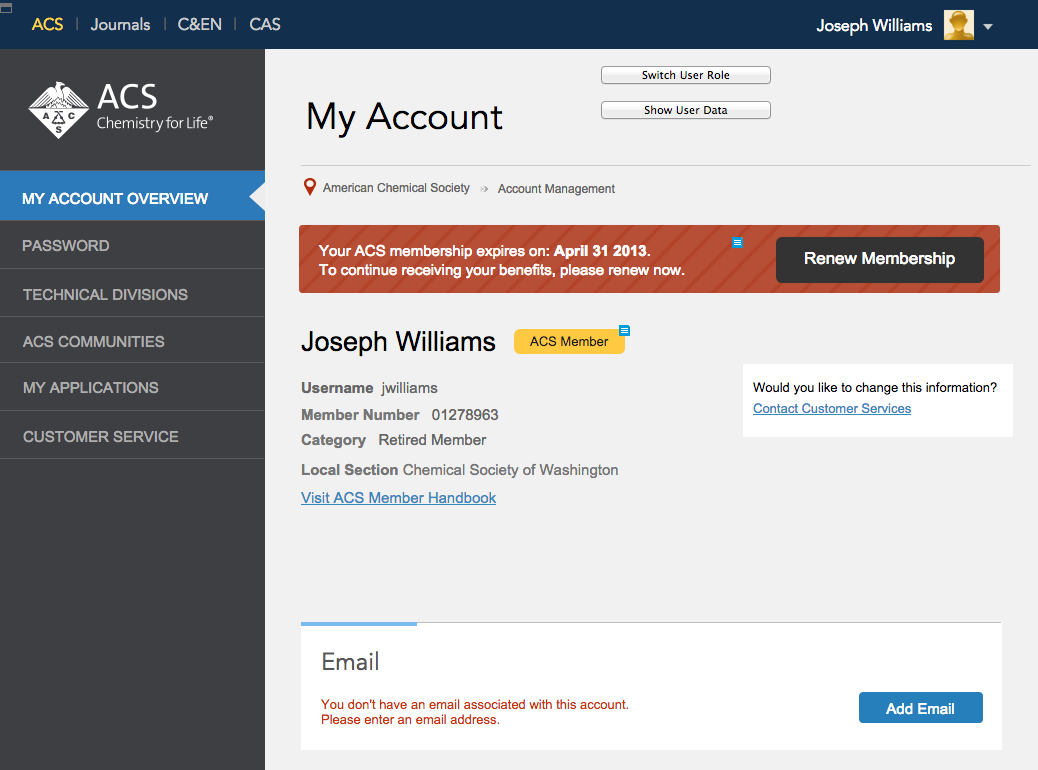Click Joseph Williams profile name heading

coord(399,342)
